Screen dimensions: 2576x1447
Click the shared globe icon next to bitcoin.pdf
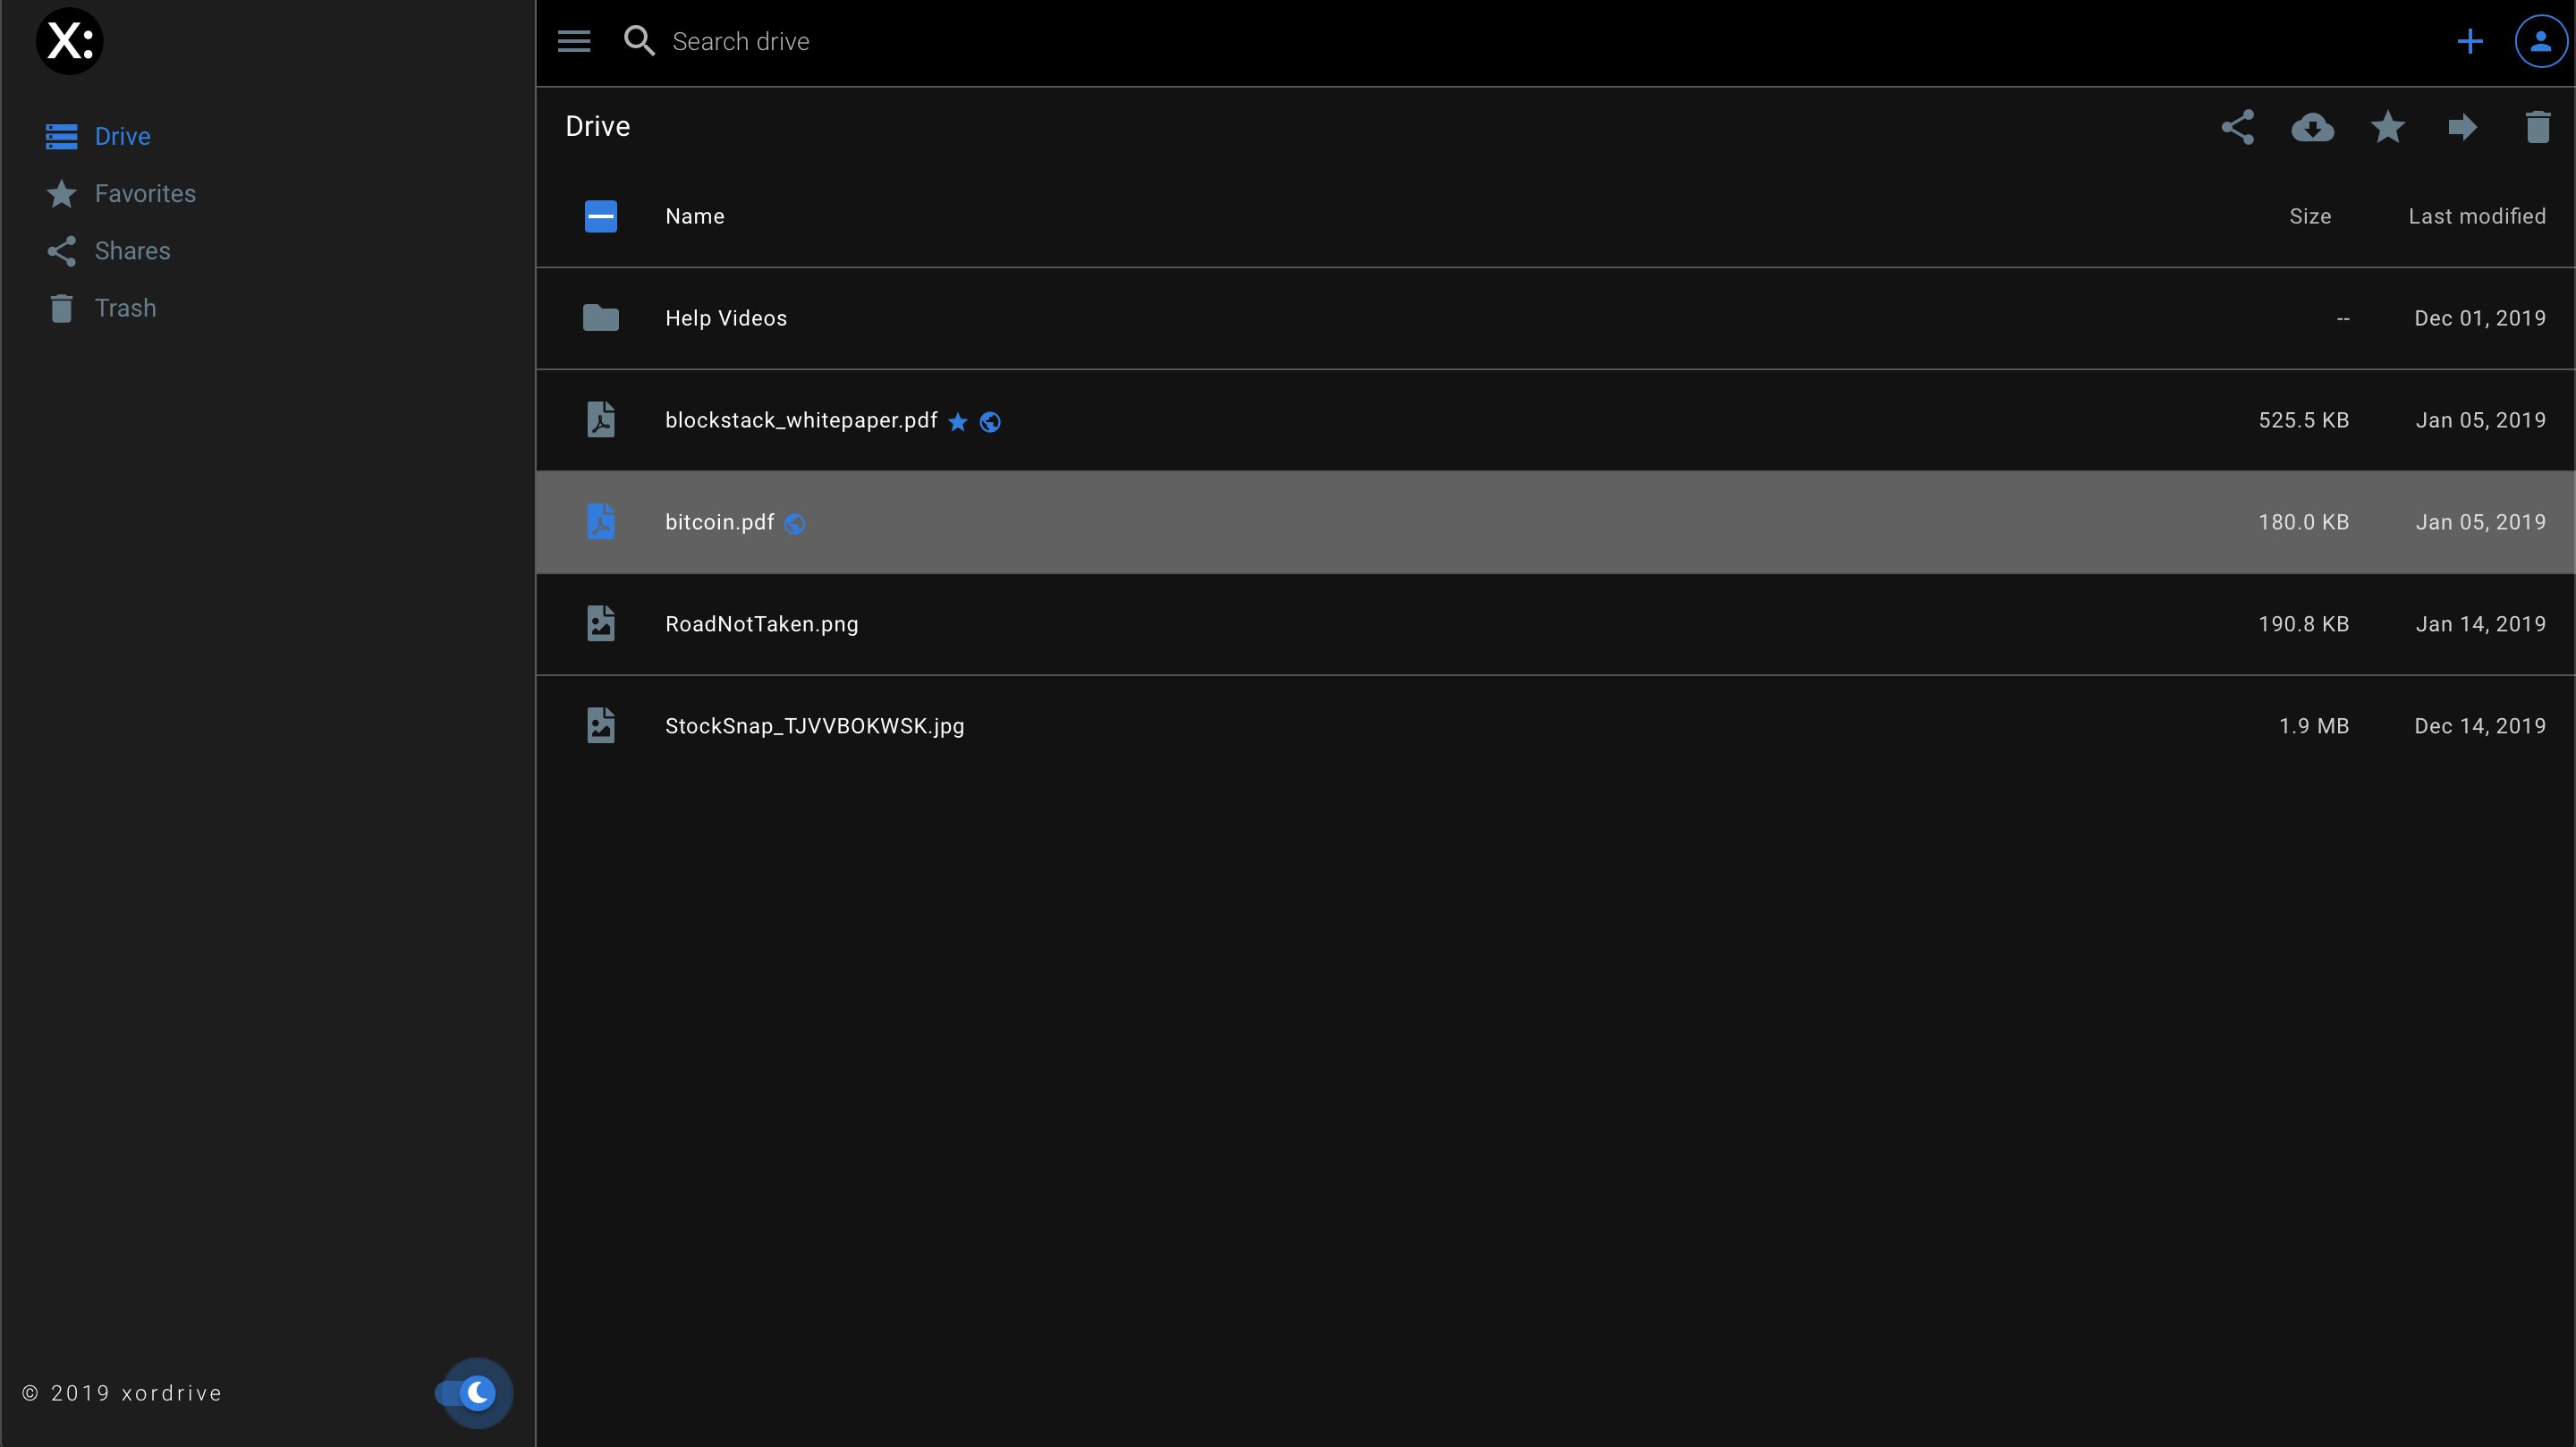click(x=795, y=523)
